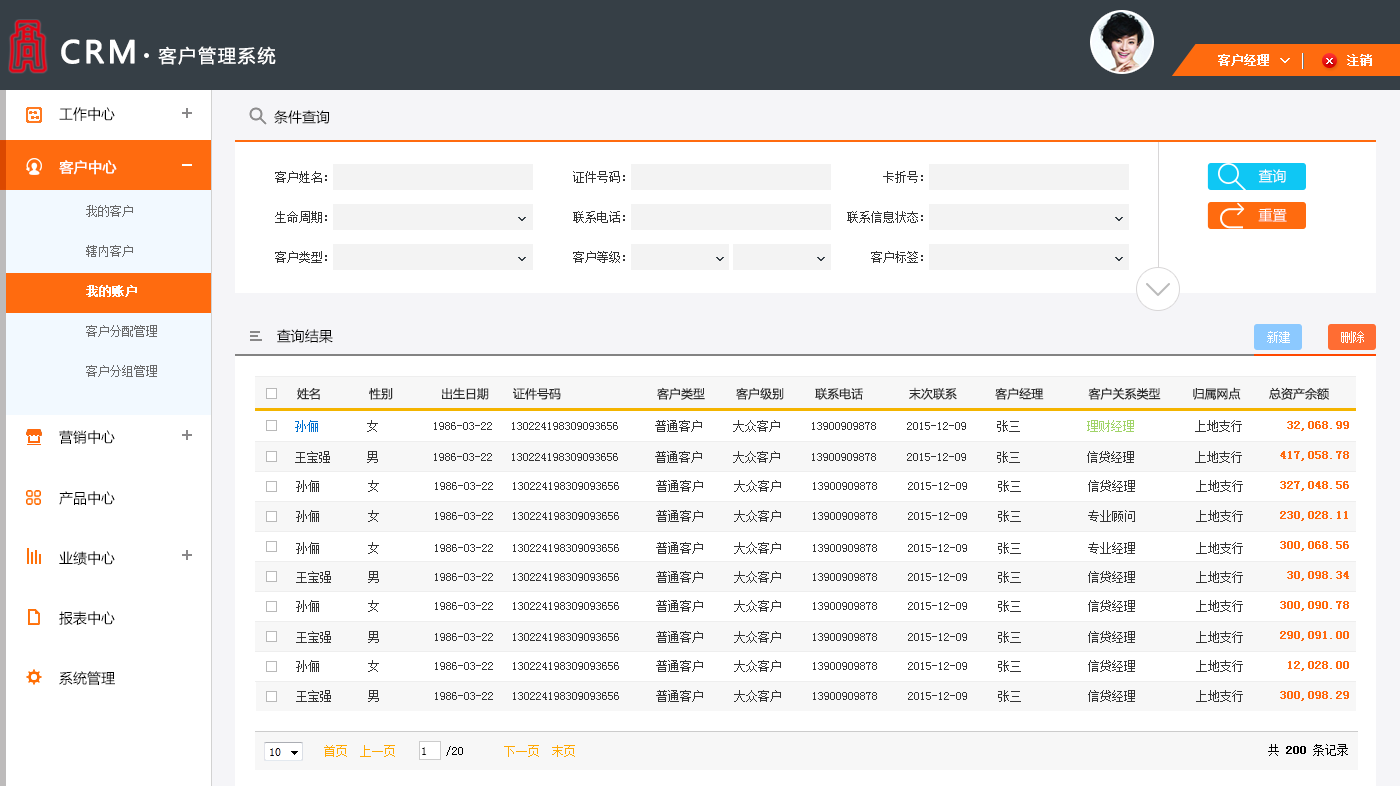
Task: Go to next page via 下一页
Action: click(521, 751)
